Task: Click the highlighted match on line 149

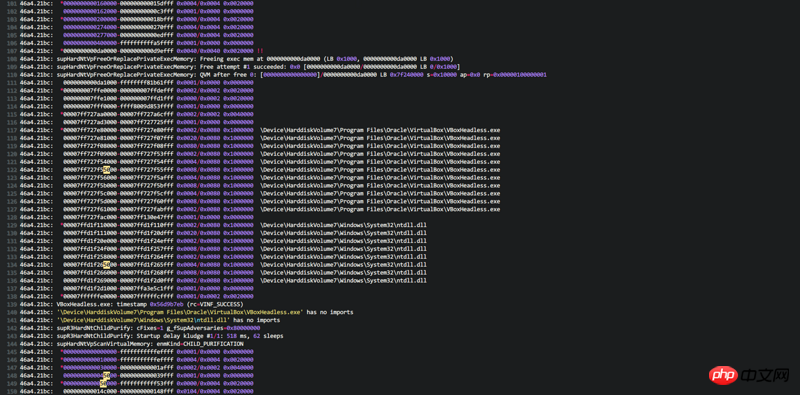Action: pyautogui.click(x=103, y=383)
